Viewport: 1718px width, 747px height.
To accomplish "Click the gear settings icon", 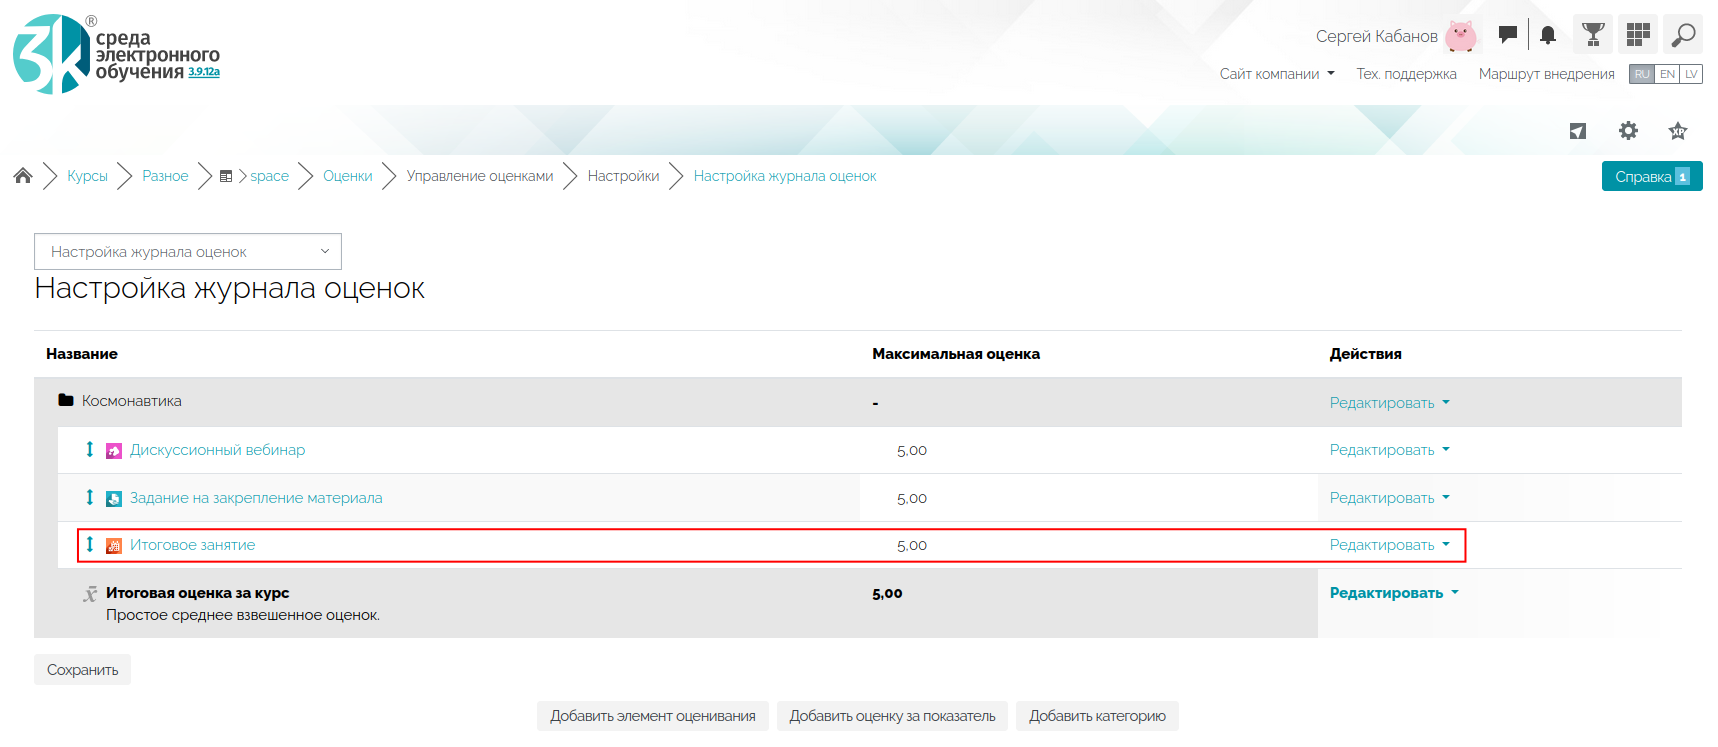I will click(x=1628, y=131).
